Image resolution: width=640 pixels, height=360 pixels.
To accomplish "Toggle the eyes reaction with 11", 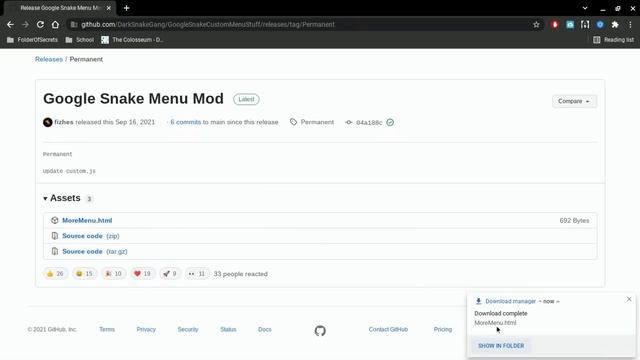I will tap(197, 273).
